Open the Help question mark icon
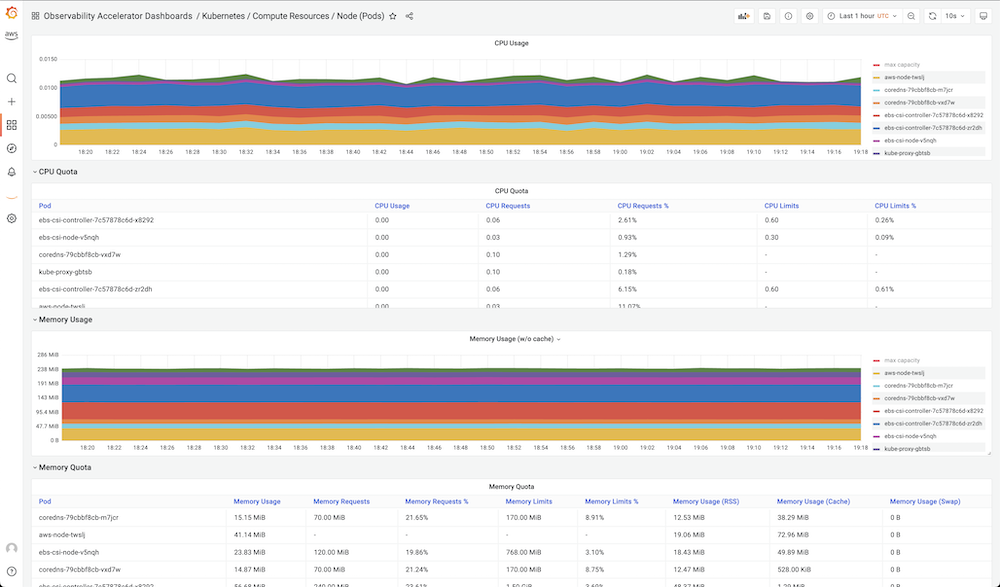 tap(11, 572)
